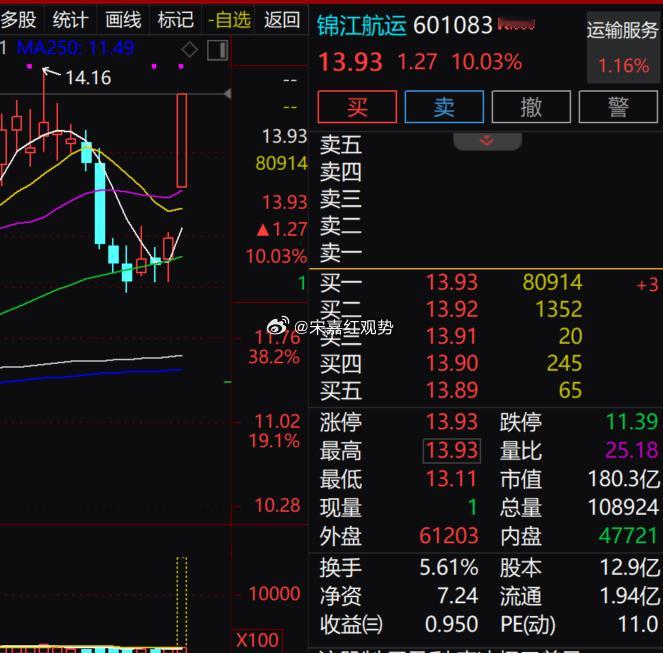
Task: Open the 多股 multi-stock view
Action: [19, 20]
